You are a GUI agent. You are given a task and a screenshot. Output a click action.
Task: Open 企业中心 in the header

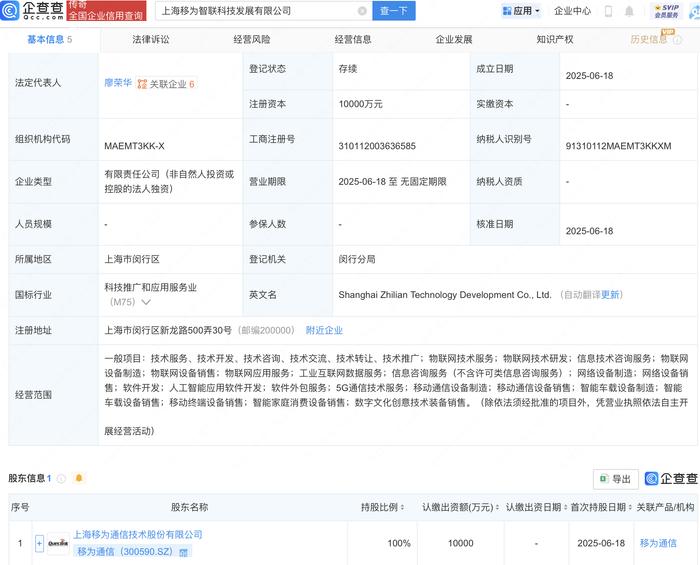click(572, 11)
